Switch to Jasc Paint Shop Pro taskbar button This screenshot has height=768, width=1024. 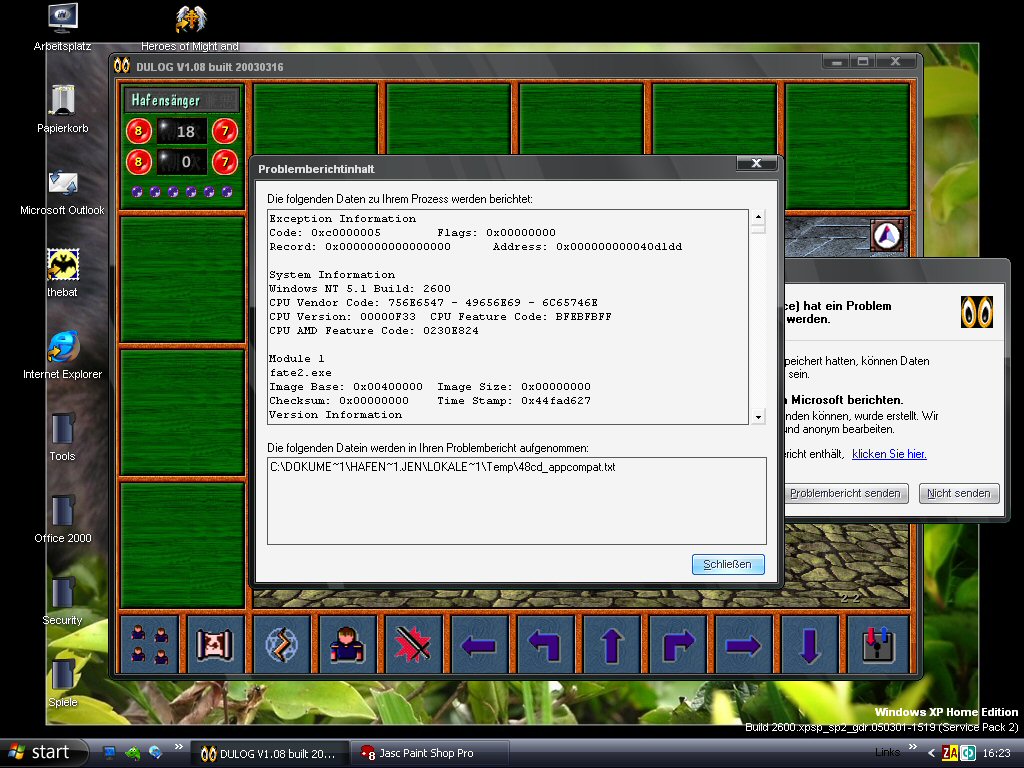430,754
